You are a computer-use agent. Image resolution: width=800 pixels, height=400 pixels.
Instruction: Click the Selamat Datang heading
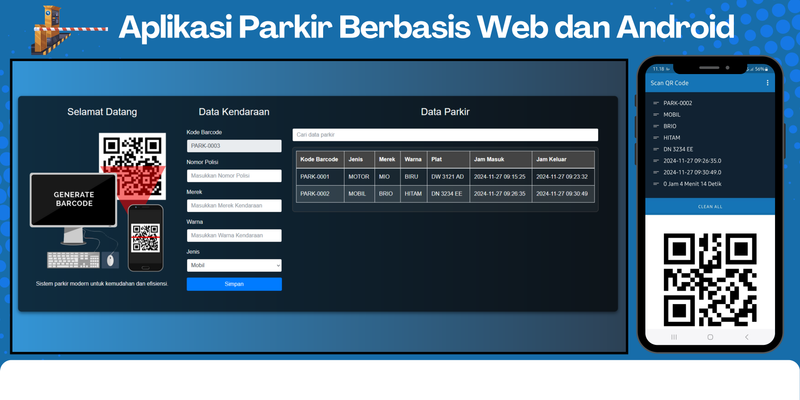point(102,112)
